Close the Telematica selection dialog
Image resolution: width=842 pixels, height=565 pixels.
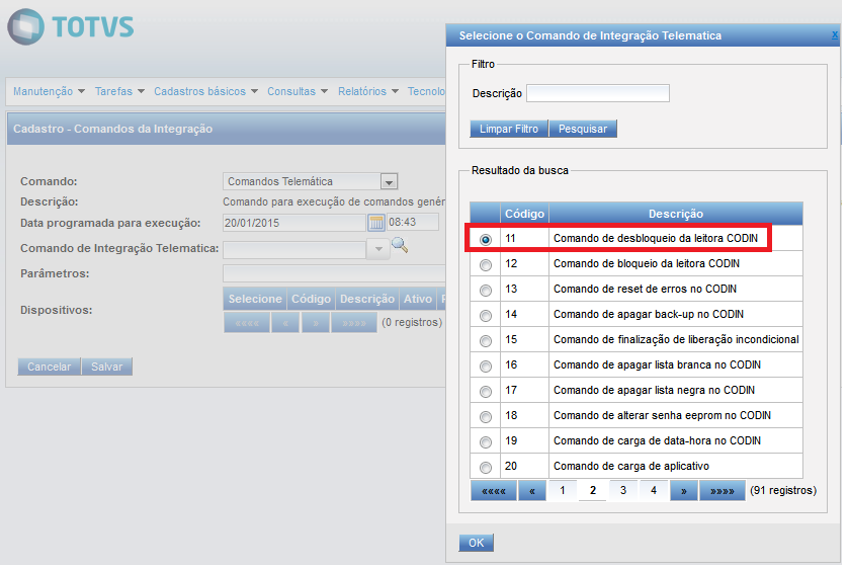[834, 35]
